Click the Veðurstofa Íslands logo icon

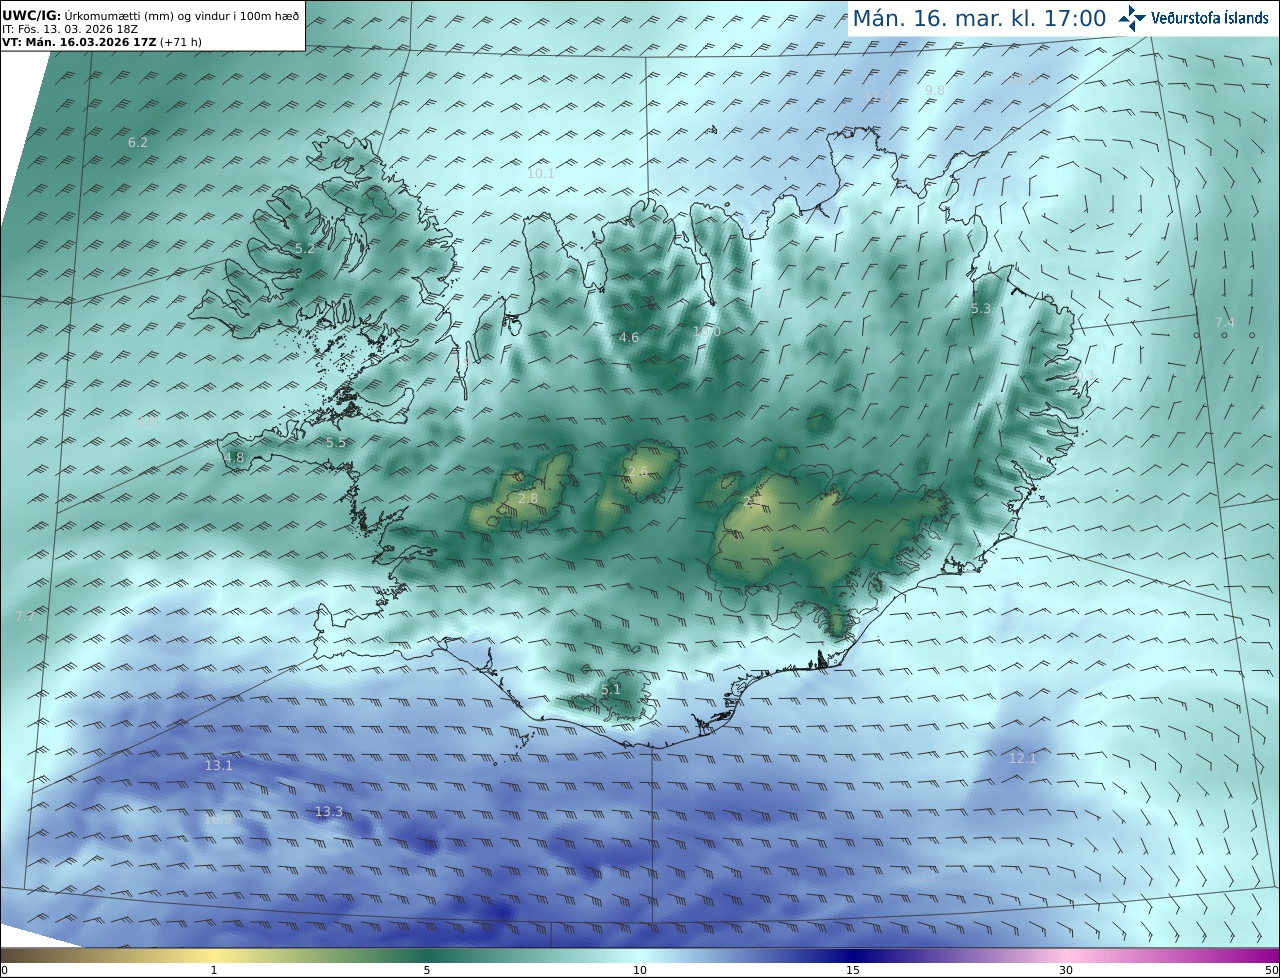[1132, 18]
